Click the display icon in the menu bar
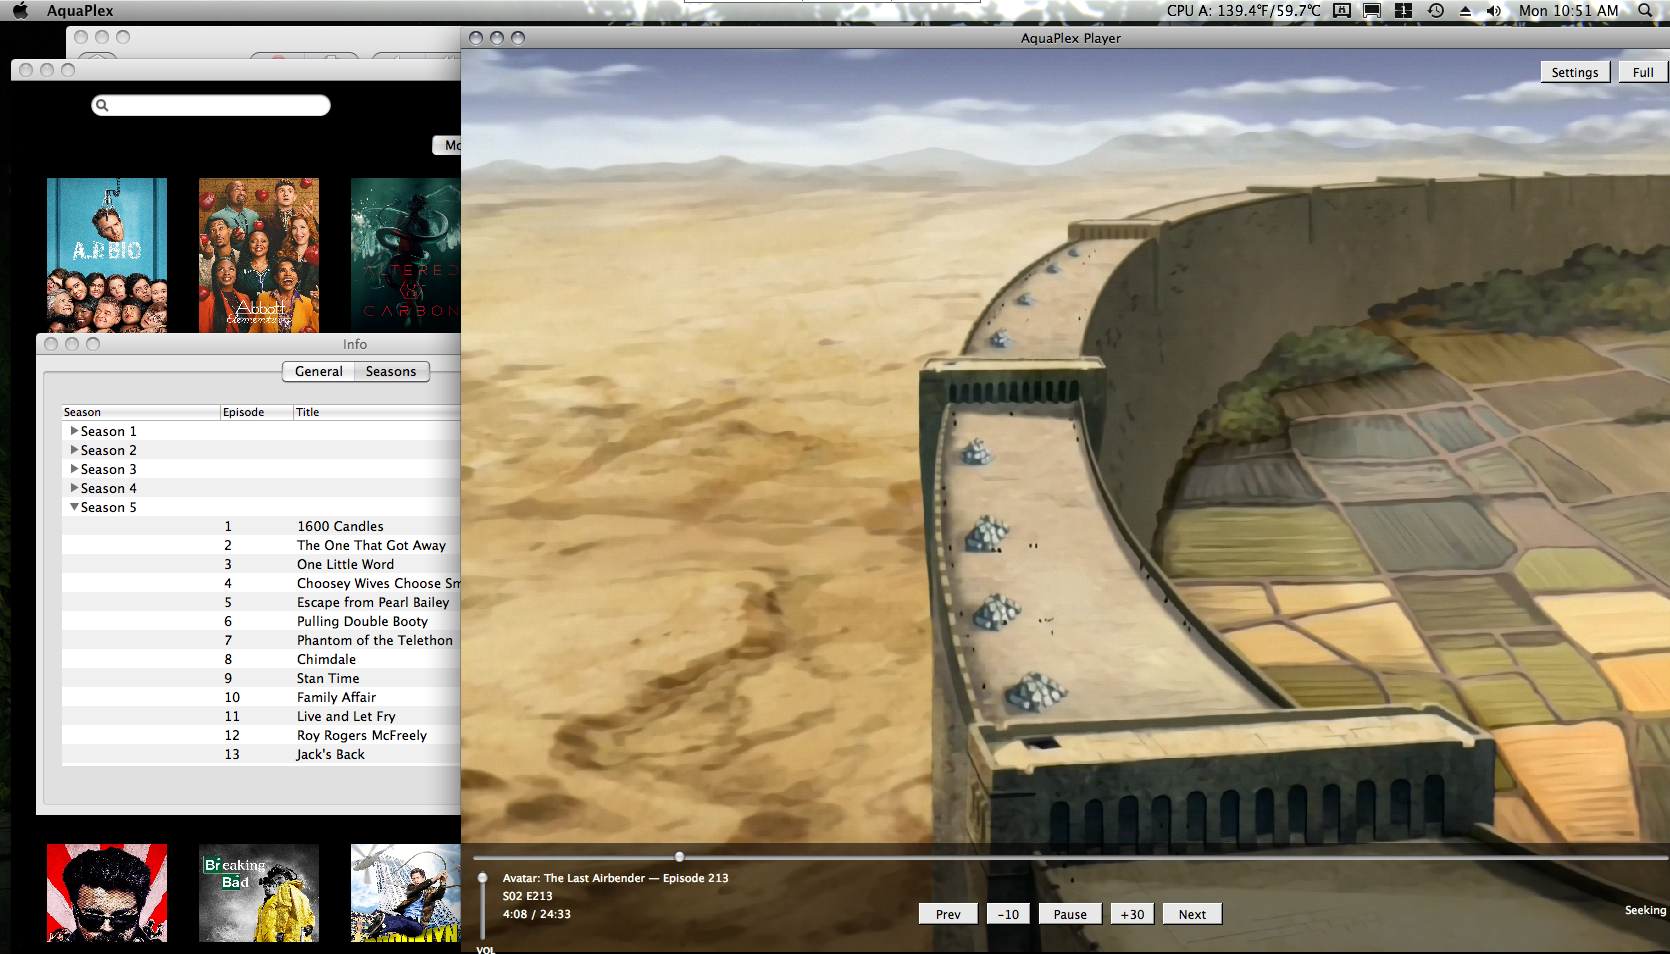1670x954 pixels. [x=1372, y=11]
